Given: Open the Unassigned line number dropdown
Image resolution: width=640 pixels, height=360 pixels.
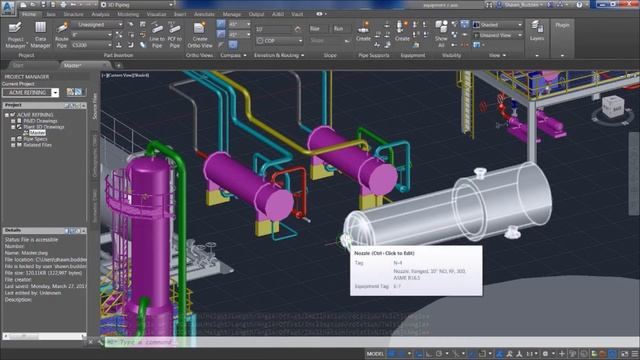Looking at the screenshot, I should [x=97, y=24].
